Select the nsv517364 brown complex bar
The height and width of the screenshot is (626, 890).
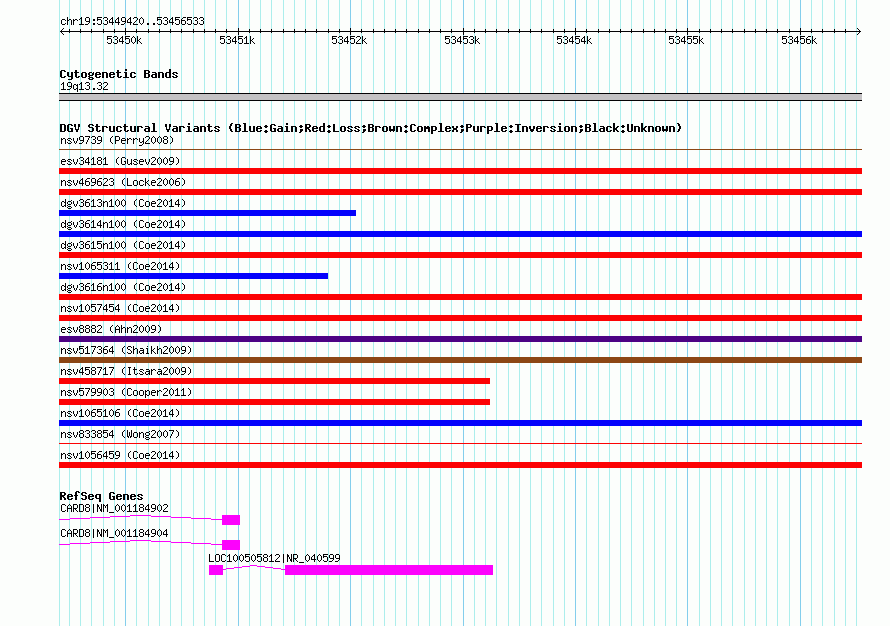click(x=460, y=360)
